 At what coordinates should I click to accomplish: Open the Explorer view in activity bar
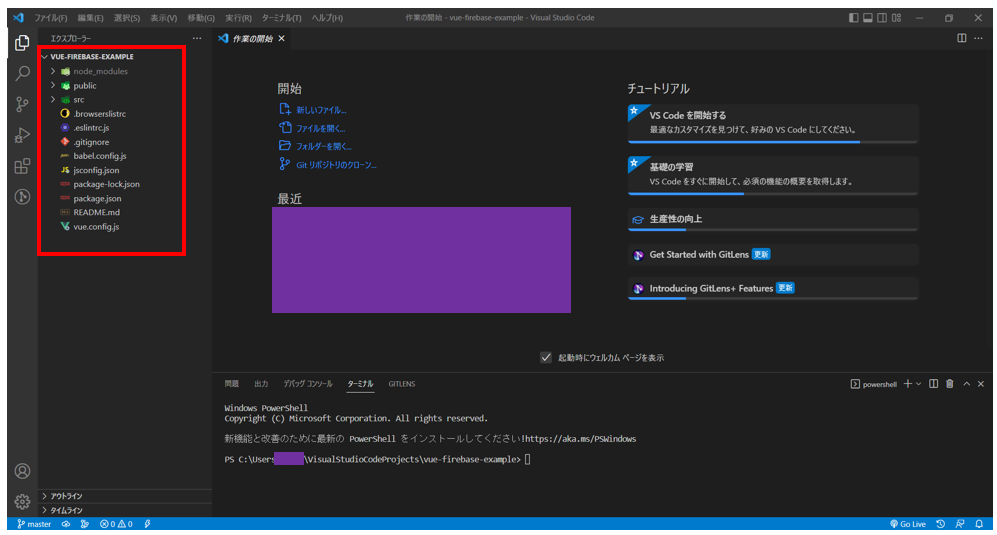(22, 43)
